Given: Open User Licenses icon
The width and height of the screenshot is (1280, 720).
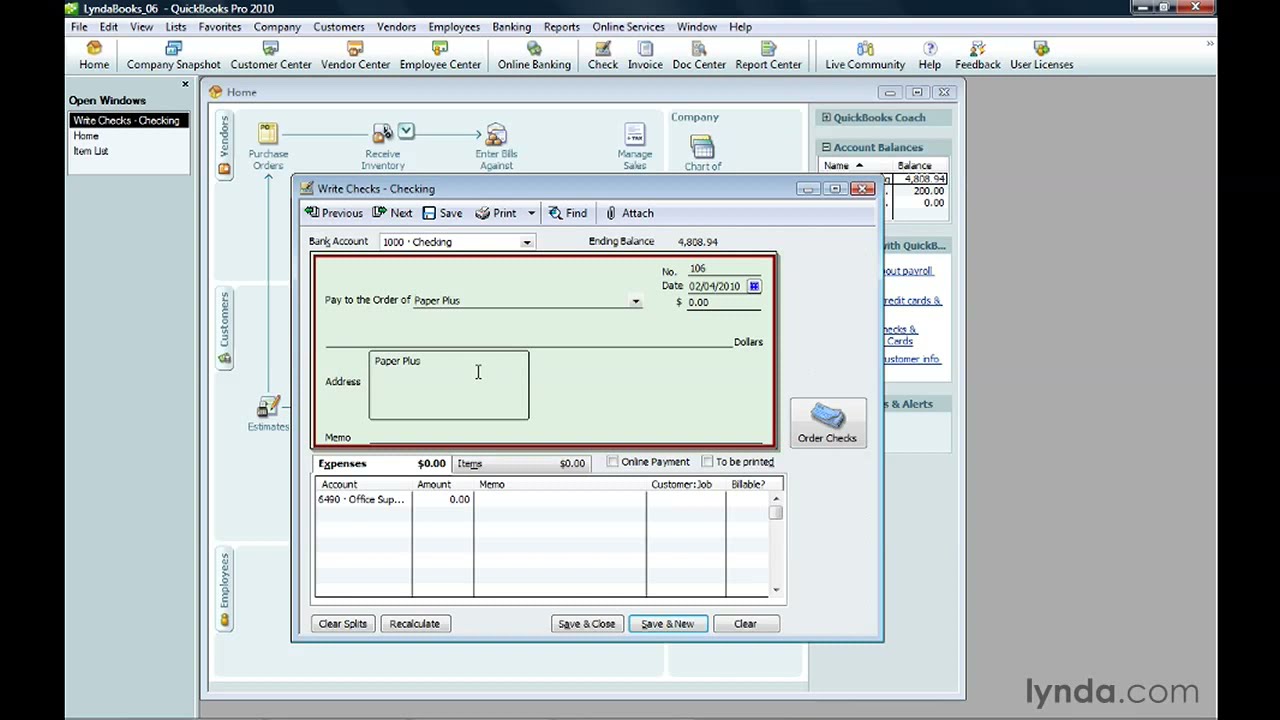Looking at the screenshot, I should (x=1042, y=56).
